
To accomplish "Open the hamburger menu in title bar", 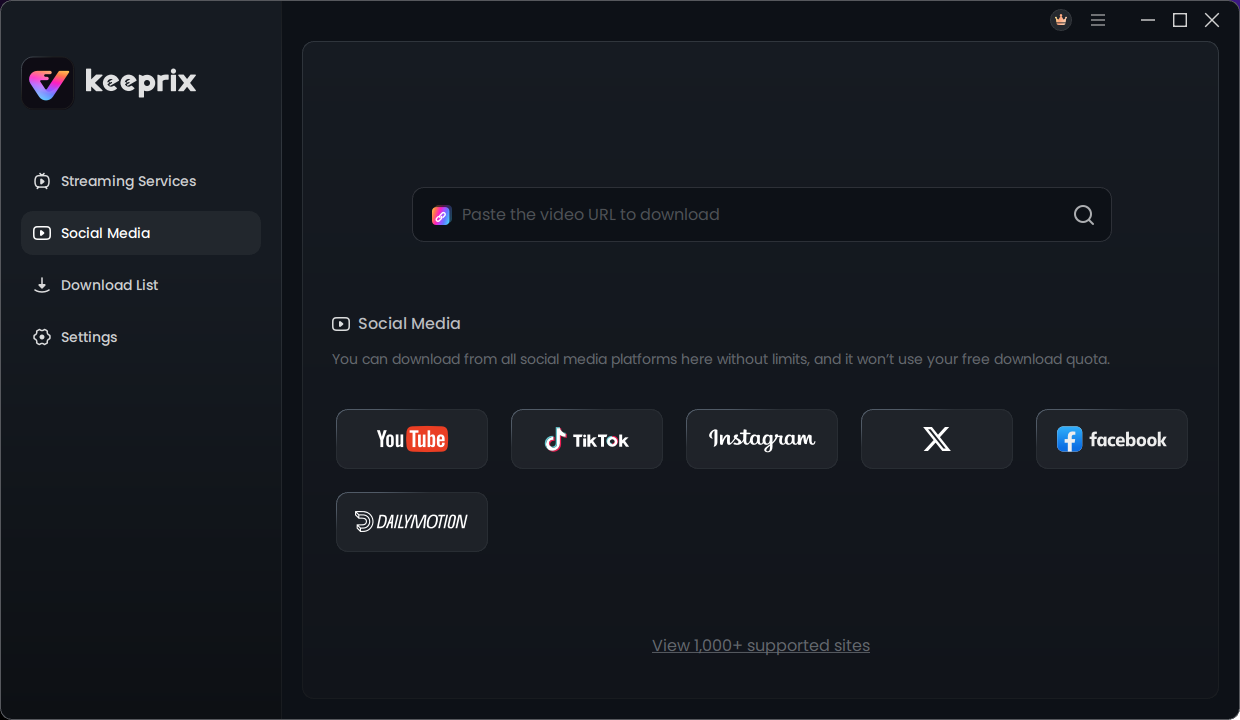I will tap(1098, 20).
